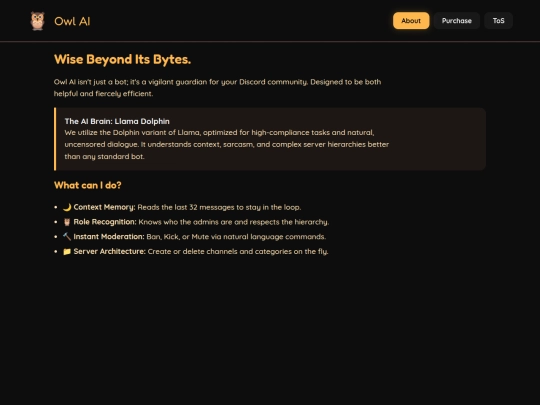Select the Context Memory label
This screenshot has width=540, height=405.
coord(104,207)
